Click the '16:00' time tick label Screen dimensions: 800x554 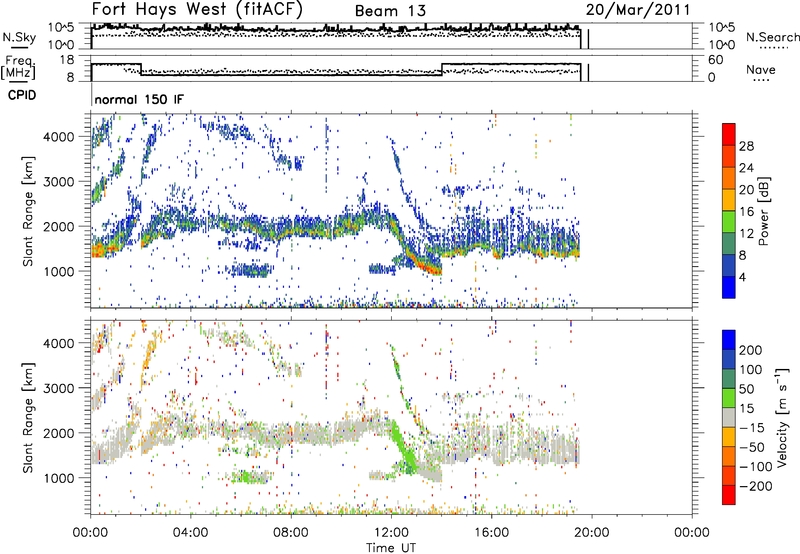pos(491,533)
